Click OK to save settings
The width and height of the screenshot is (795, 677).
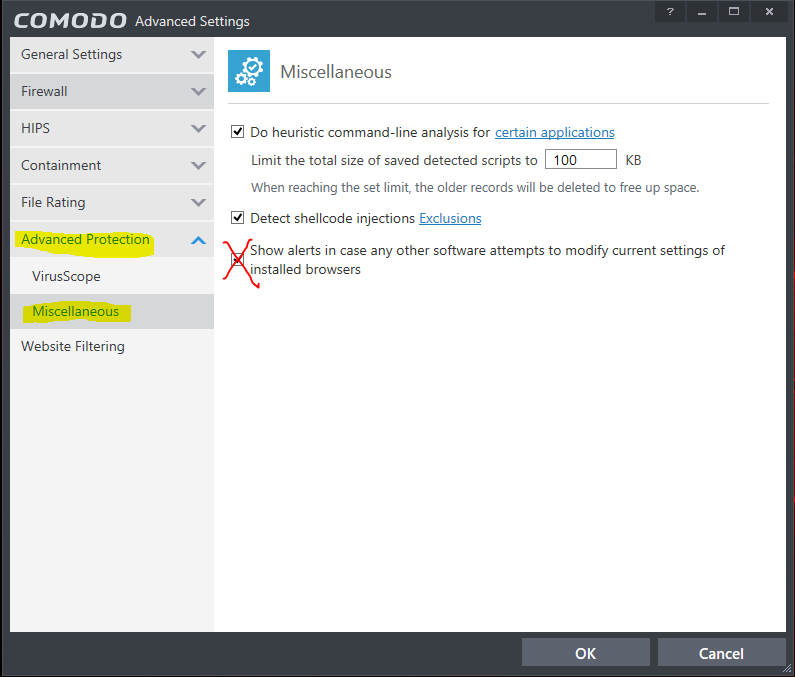pos(585,653)
